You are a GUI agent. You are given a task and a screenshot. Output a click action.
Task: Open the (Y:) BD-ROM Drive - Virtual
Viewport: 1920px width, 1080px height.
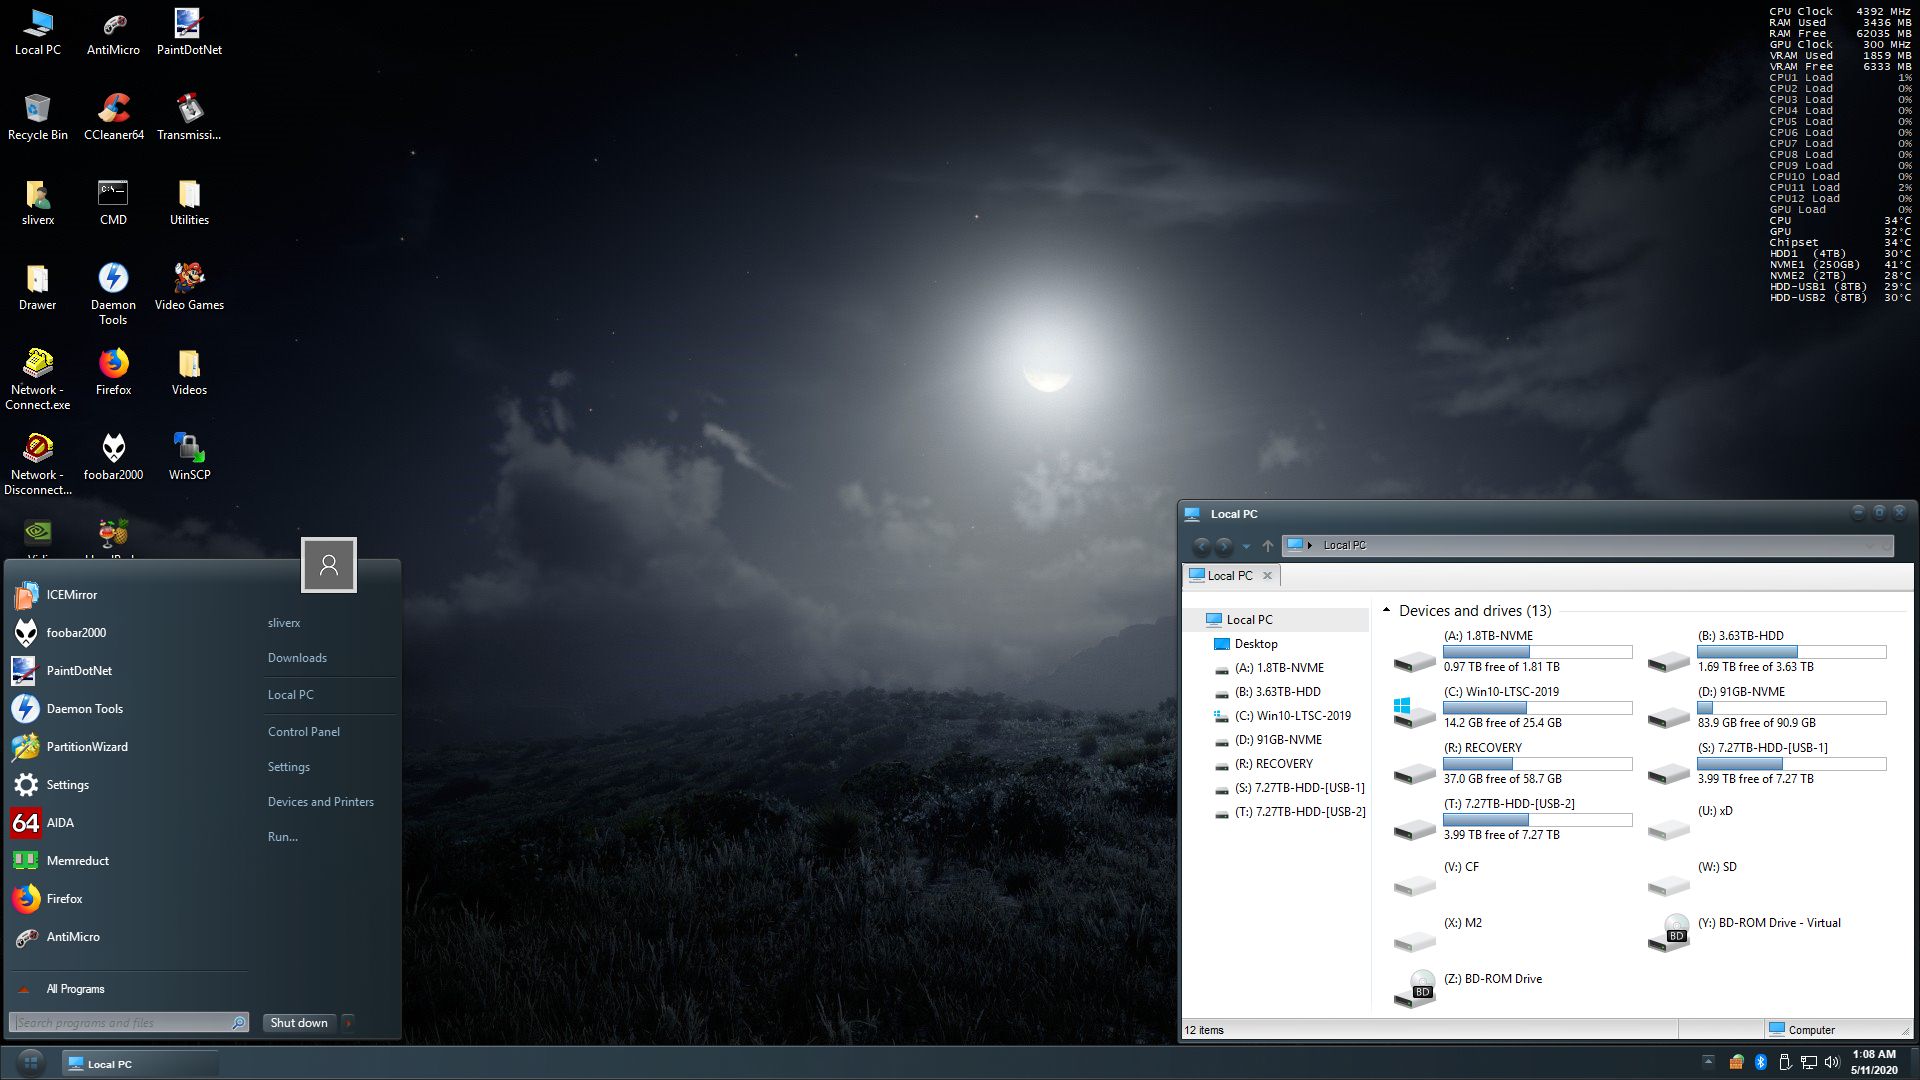[x=1770, y=922]
